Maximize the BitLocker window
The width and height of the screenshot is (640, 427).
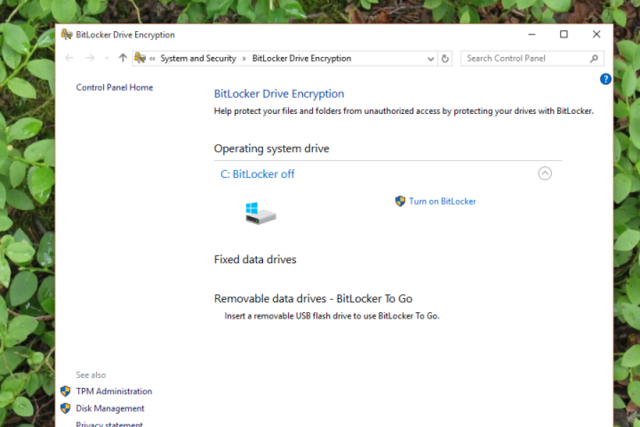564,34
